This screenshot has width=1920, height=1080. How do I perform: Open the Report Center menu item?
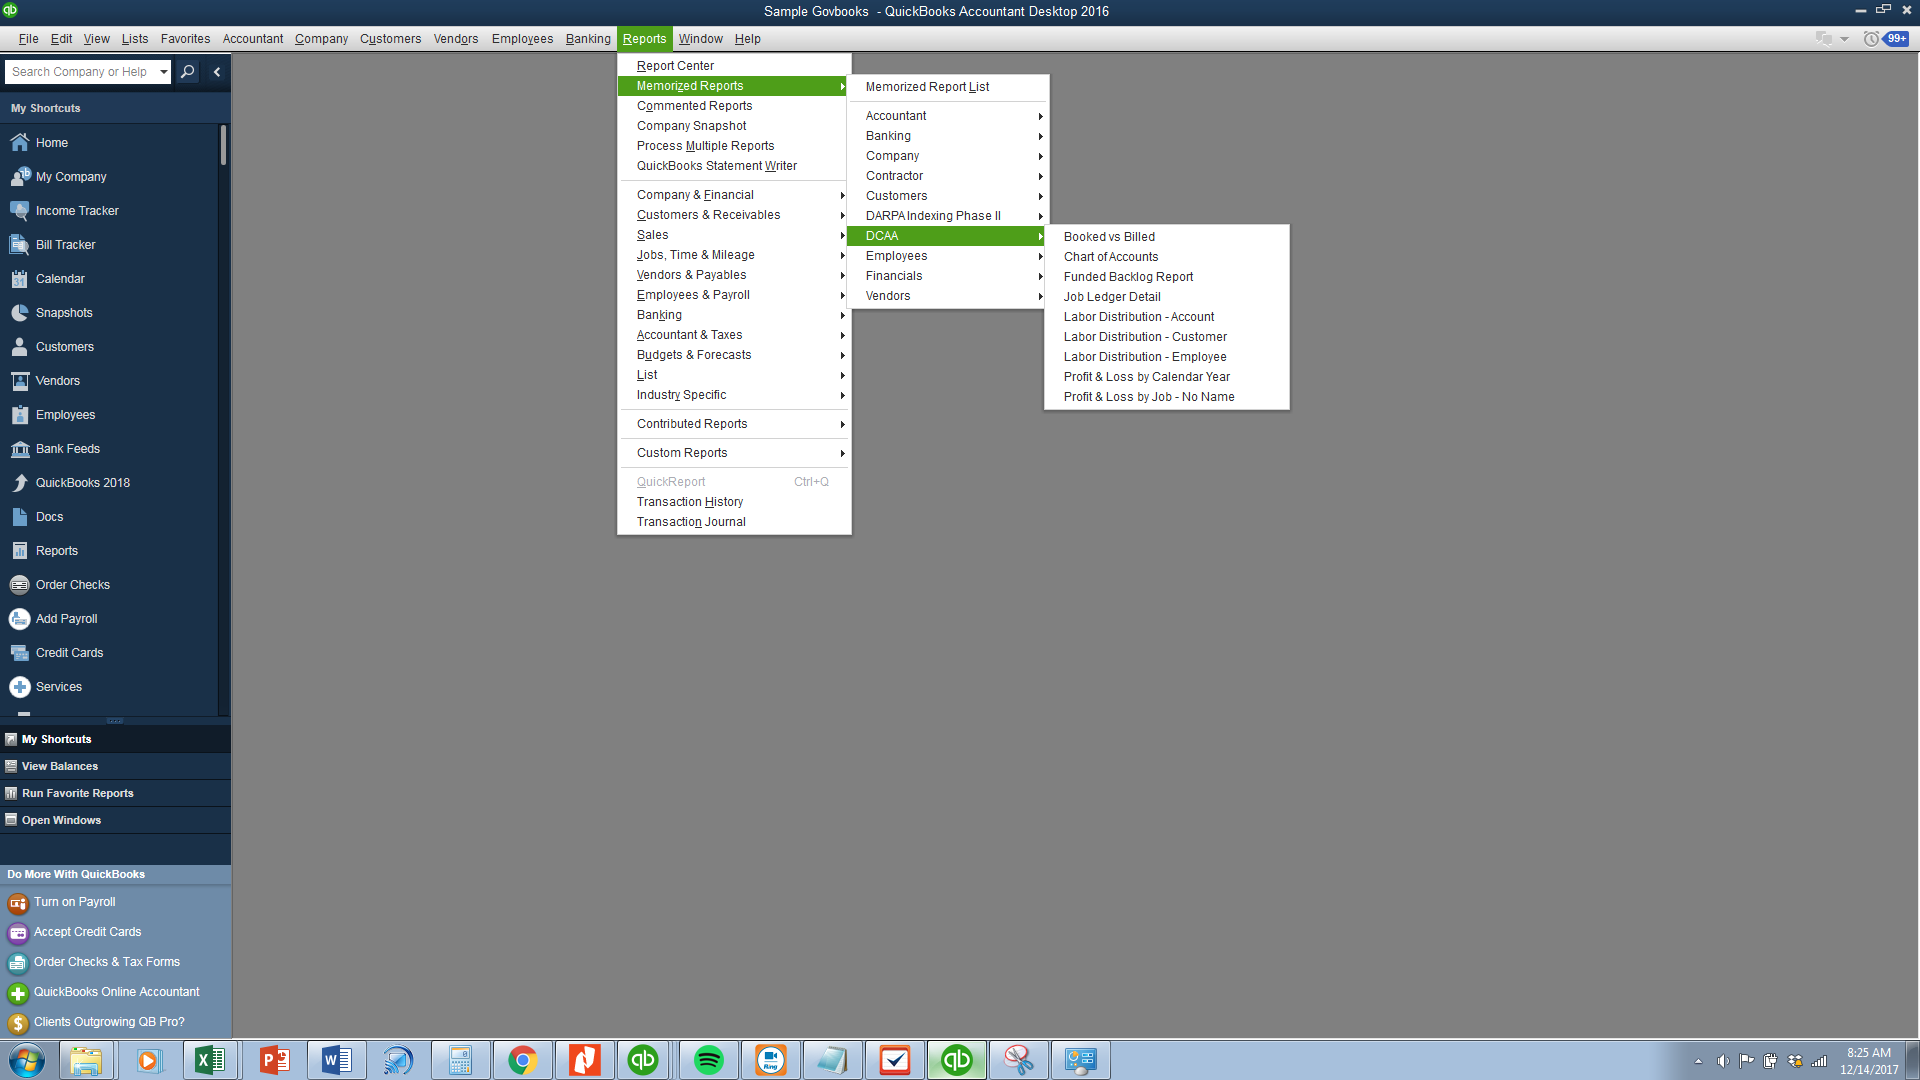tap(734, 66)
